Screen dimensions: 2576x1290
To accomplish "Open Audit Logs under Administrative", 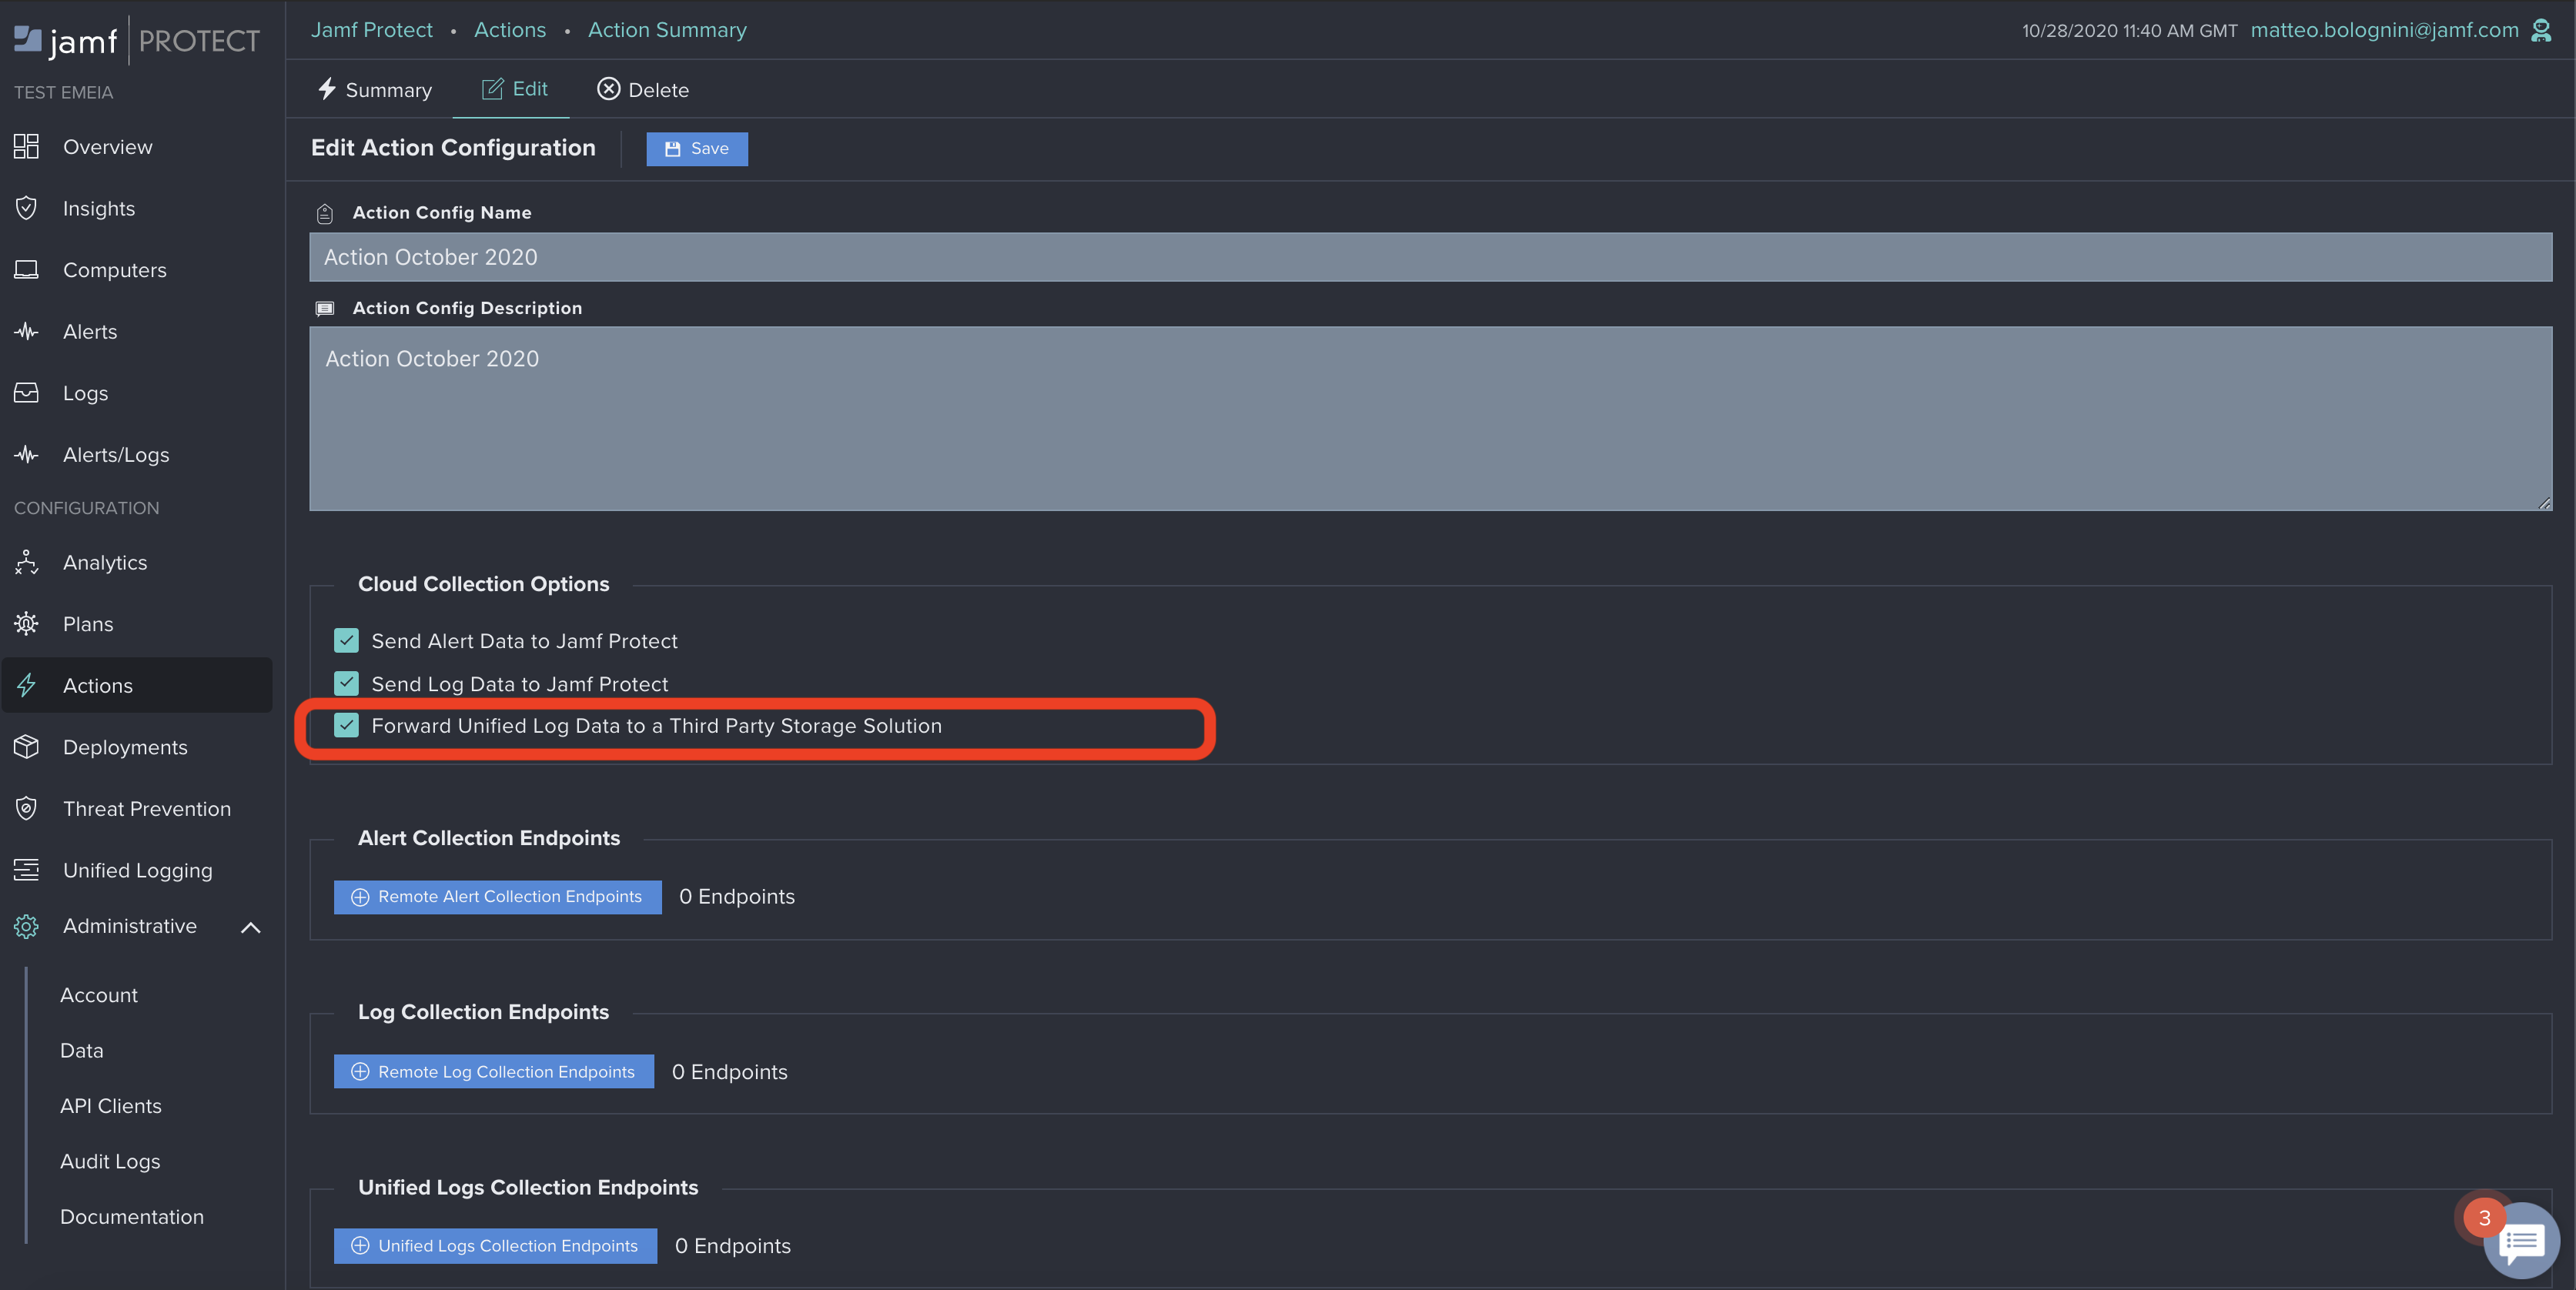I will 110,1161.
